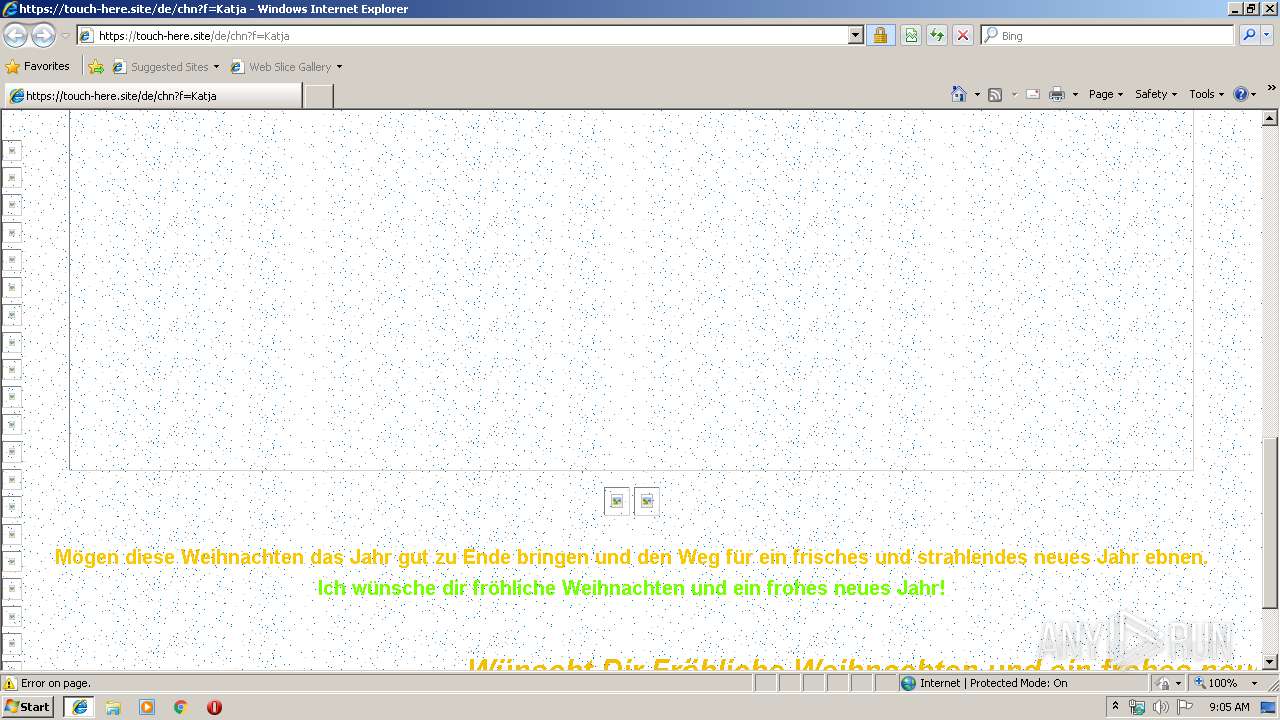Open Windows Explorer folder taskbar icon
This screenshot has width=1280, height=720.
point(113,707)
